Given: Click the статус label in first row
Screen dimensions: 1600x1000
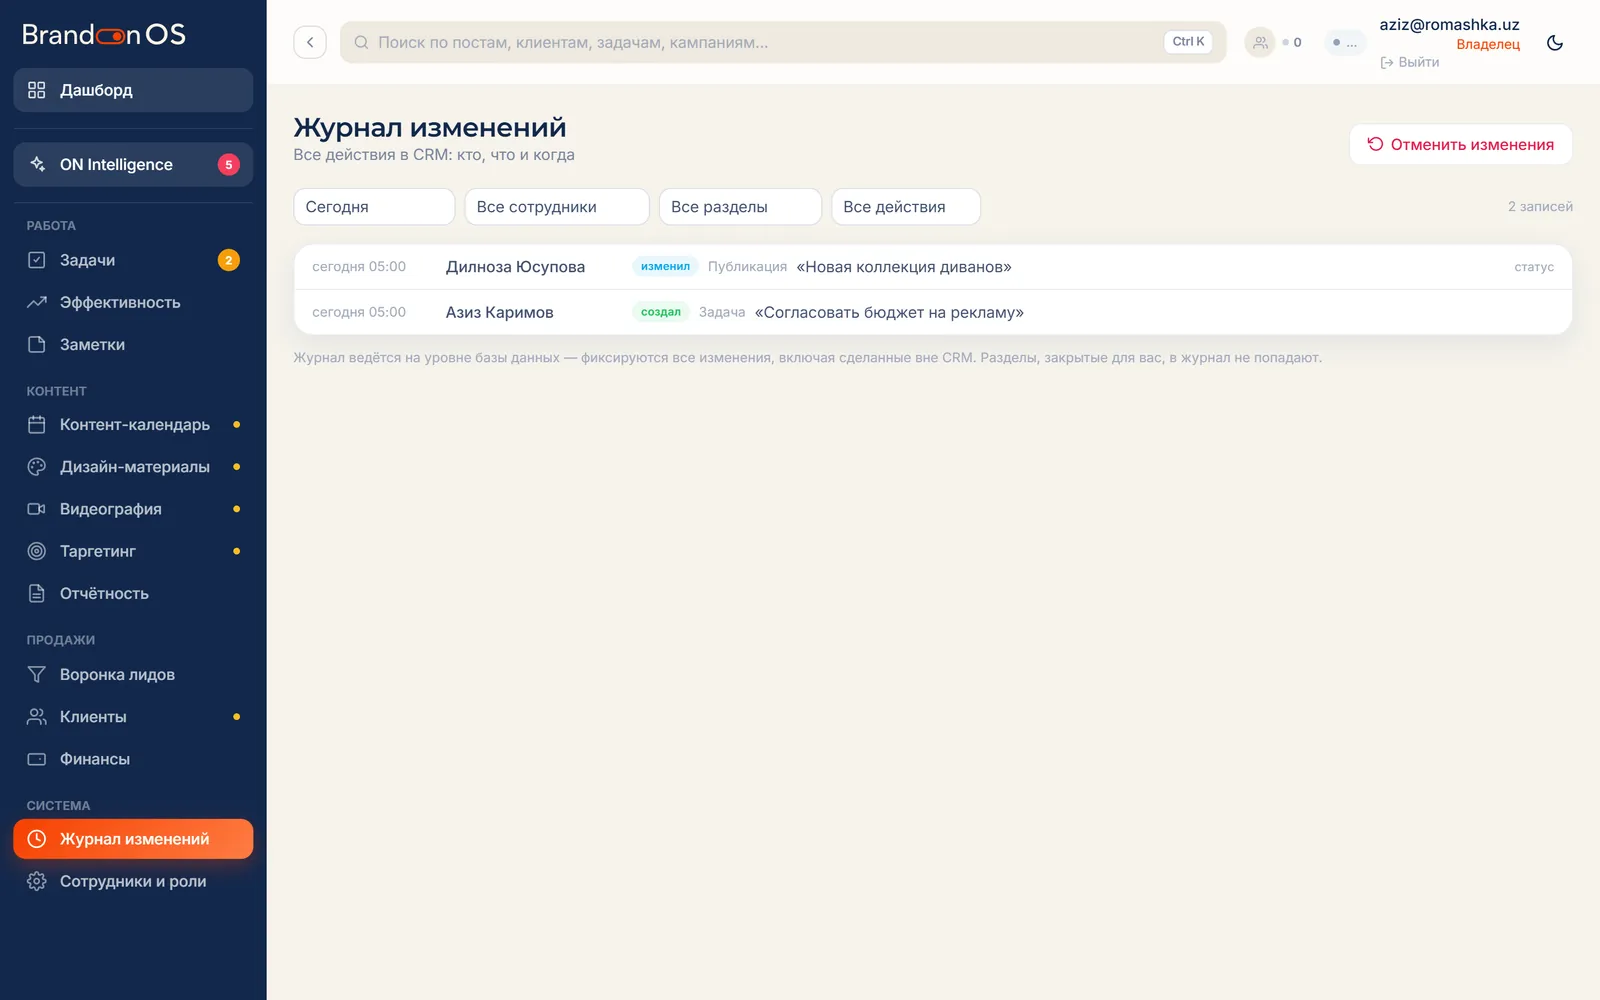Looking at the screenshot, I should point(1534,267).
